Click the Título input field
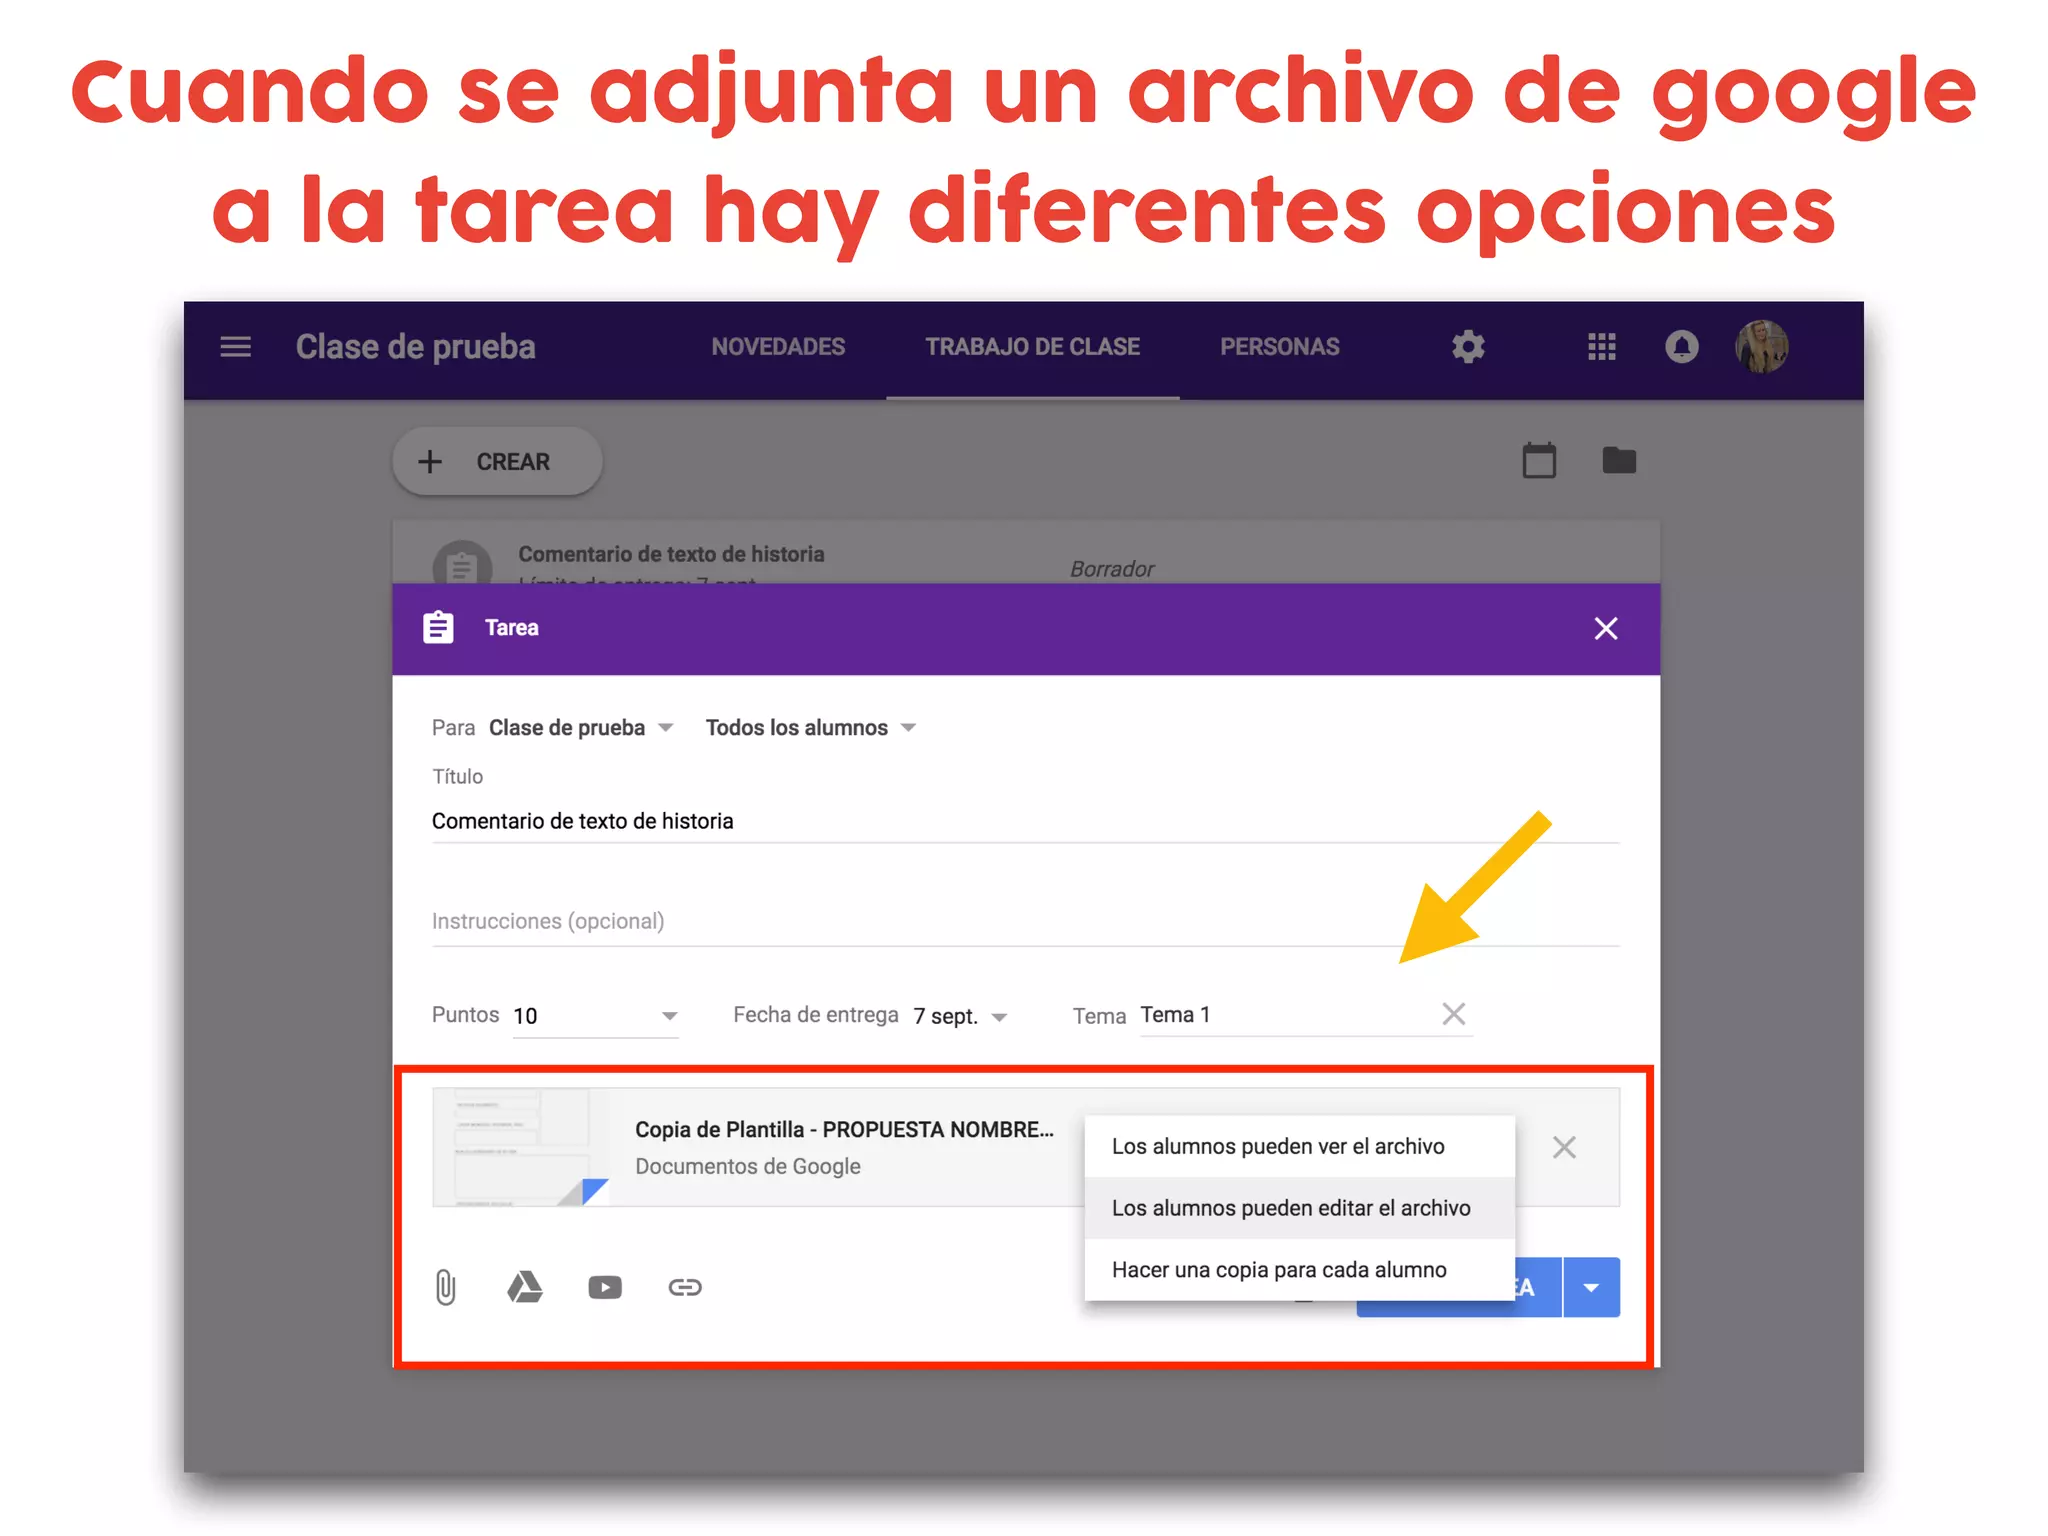2048x1536 pixels. [1025, 821]
